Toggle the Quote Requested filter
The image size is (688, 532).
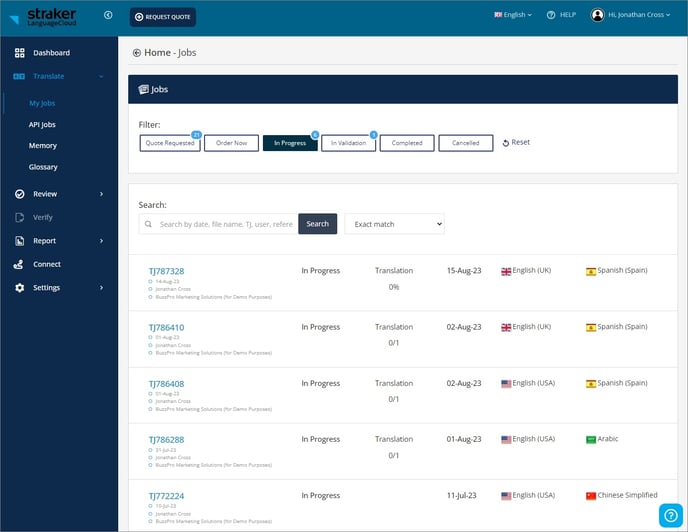click(x=170, y=143)
